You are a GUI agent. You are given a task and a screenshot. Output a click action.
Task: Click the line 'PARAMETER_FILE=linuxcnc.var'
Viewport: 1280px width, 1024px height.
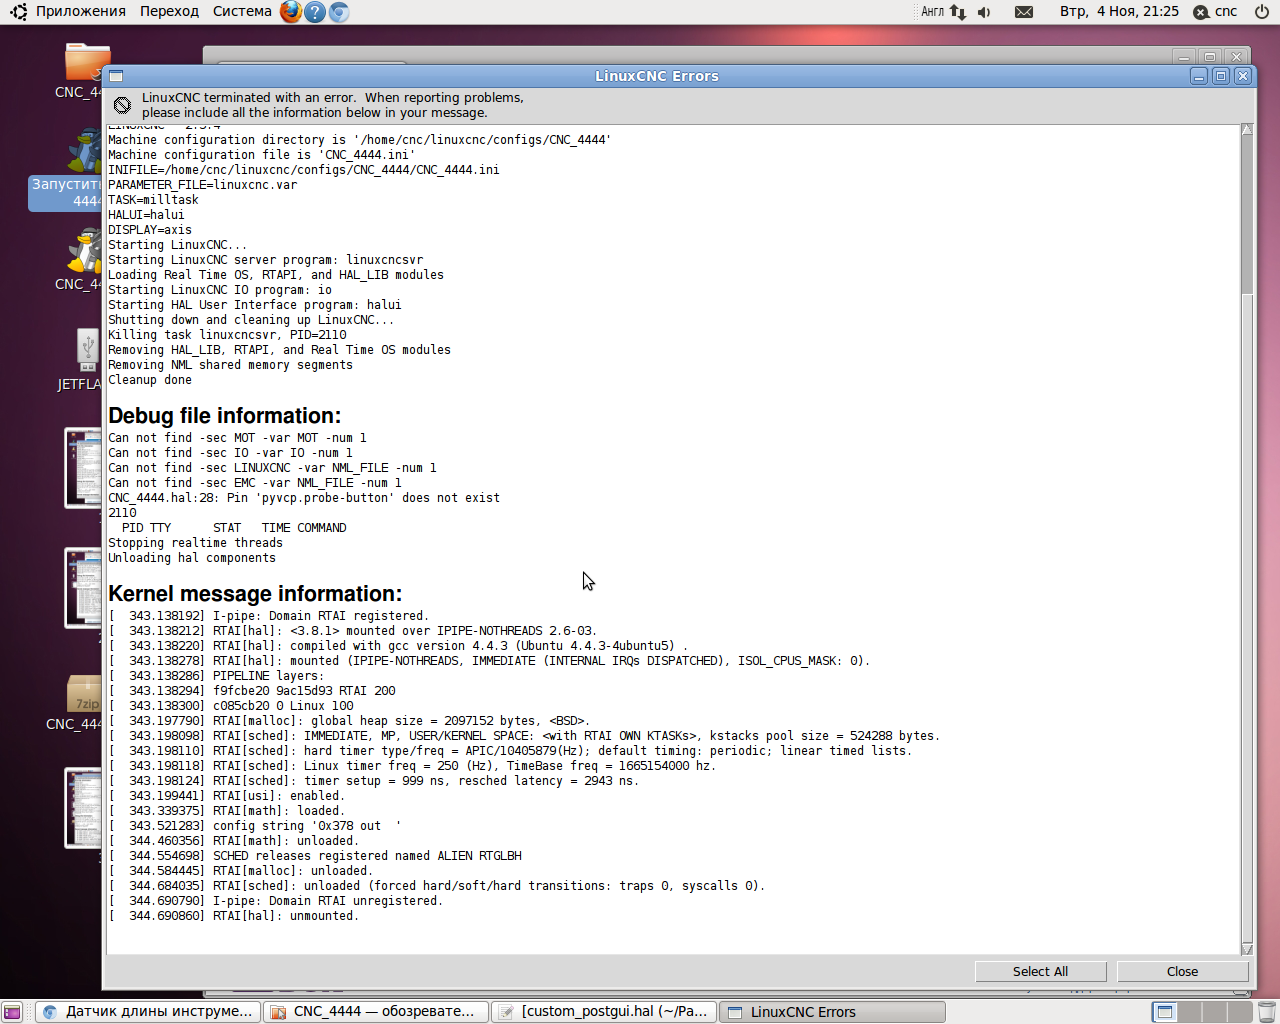click(x=202, y=185)
